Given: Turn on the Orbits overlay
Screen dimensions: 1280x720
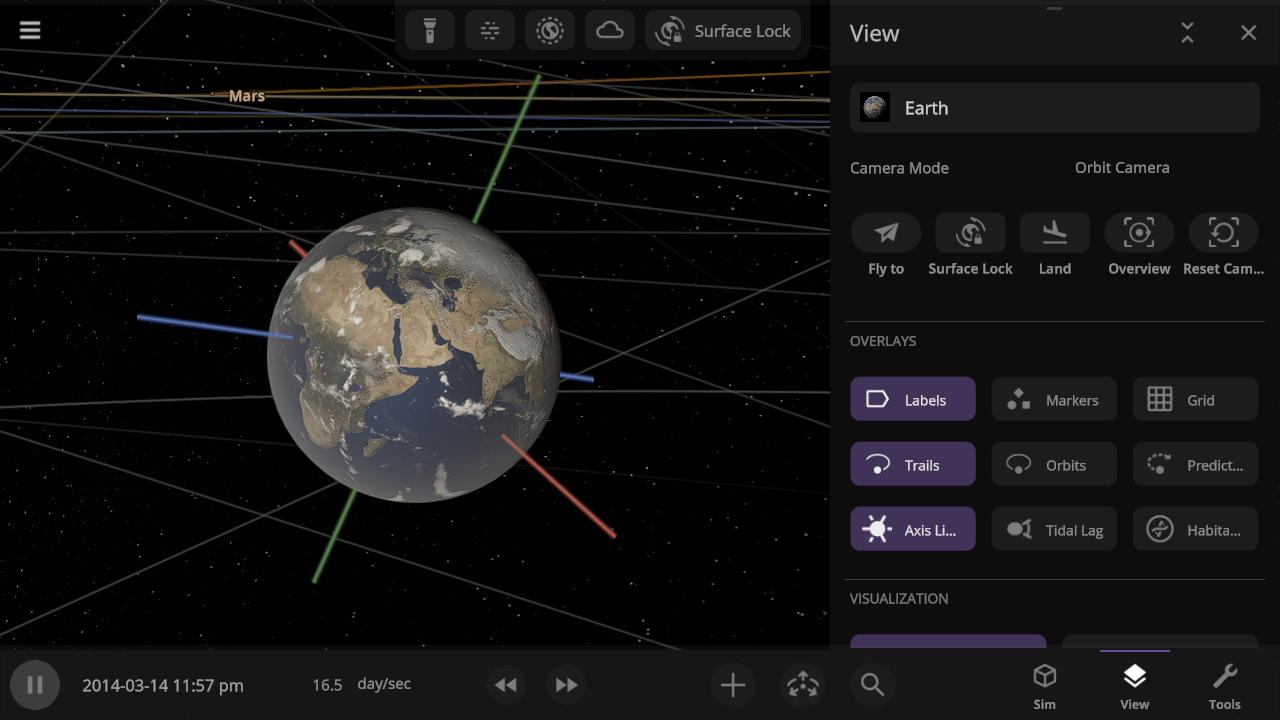Looking at the screenshot, I should (x=1053, y=465).
